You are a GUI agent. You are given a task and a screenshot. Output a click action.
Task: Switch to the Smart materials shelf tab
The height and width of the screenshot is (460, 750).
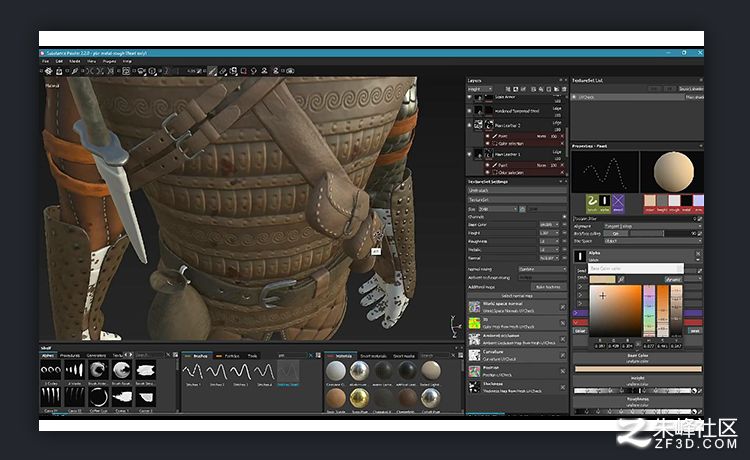click(374, 356)
